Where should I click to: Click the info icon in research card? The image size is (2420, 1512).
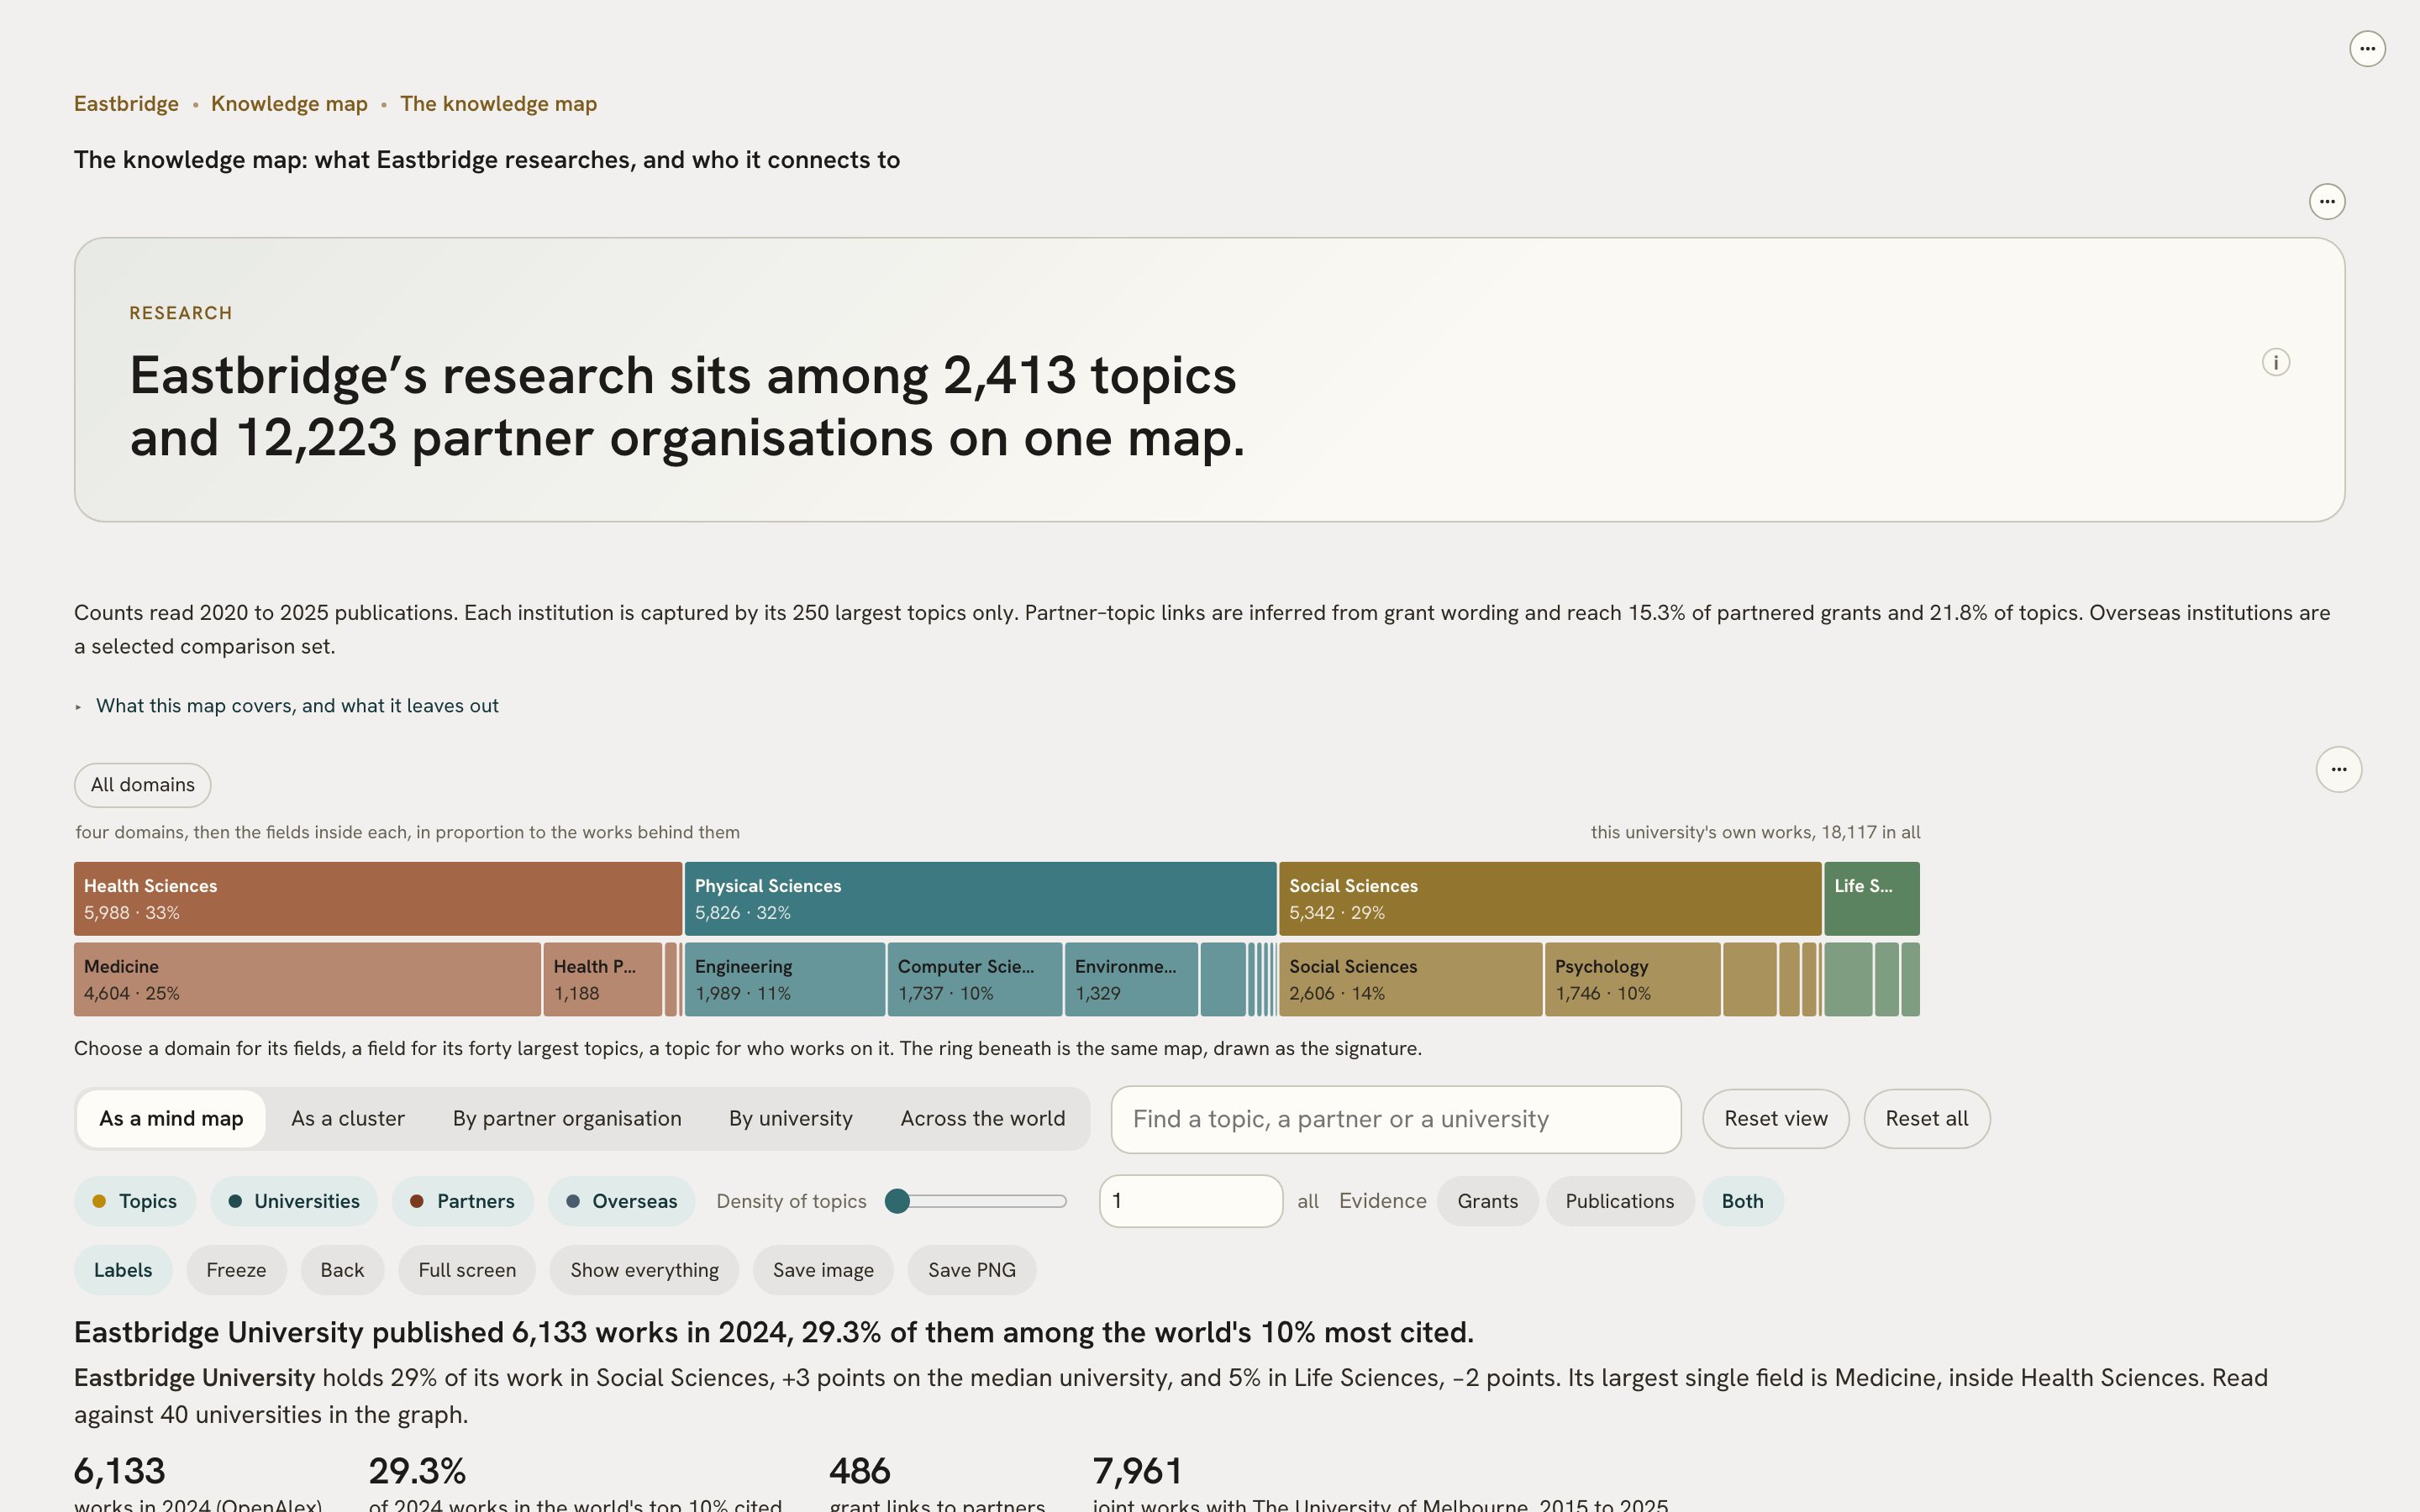pos(2276,362)
